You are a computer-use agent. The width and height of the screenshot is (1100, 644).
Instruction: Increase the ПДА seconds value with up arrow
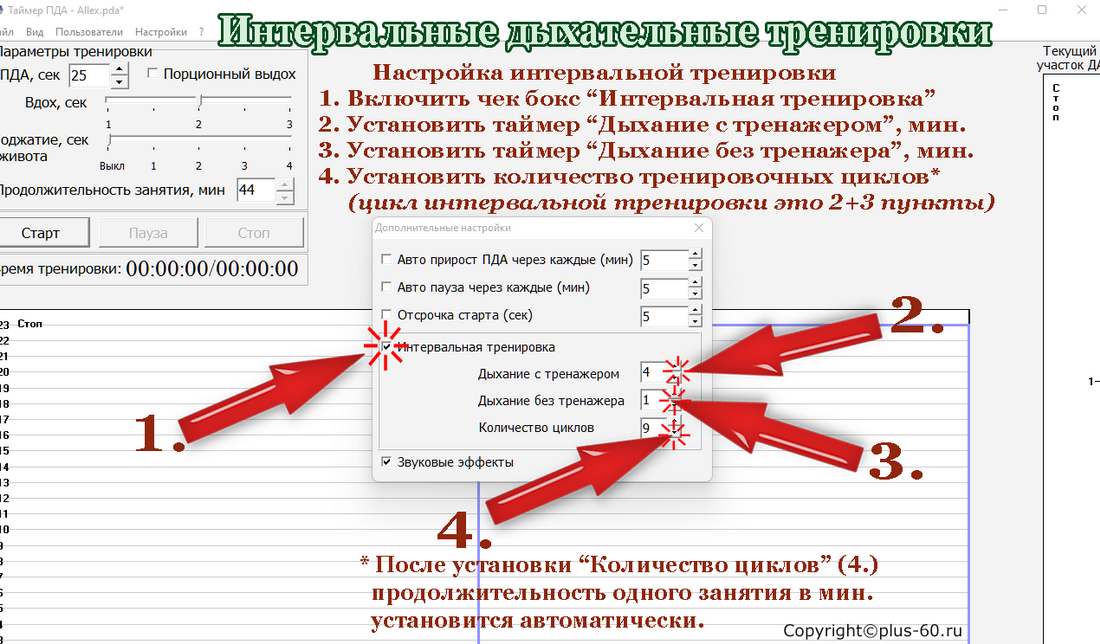pyautogui.click(x=120, y=69)
